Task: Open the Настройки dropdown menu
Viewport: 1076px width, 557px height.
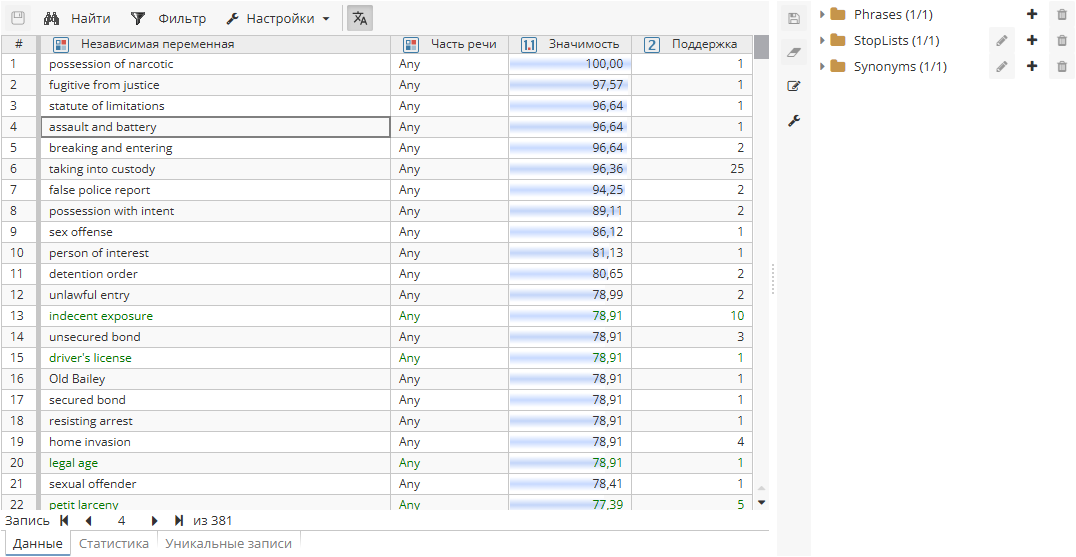Action: pyautogui.click(x=278, y=19)
